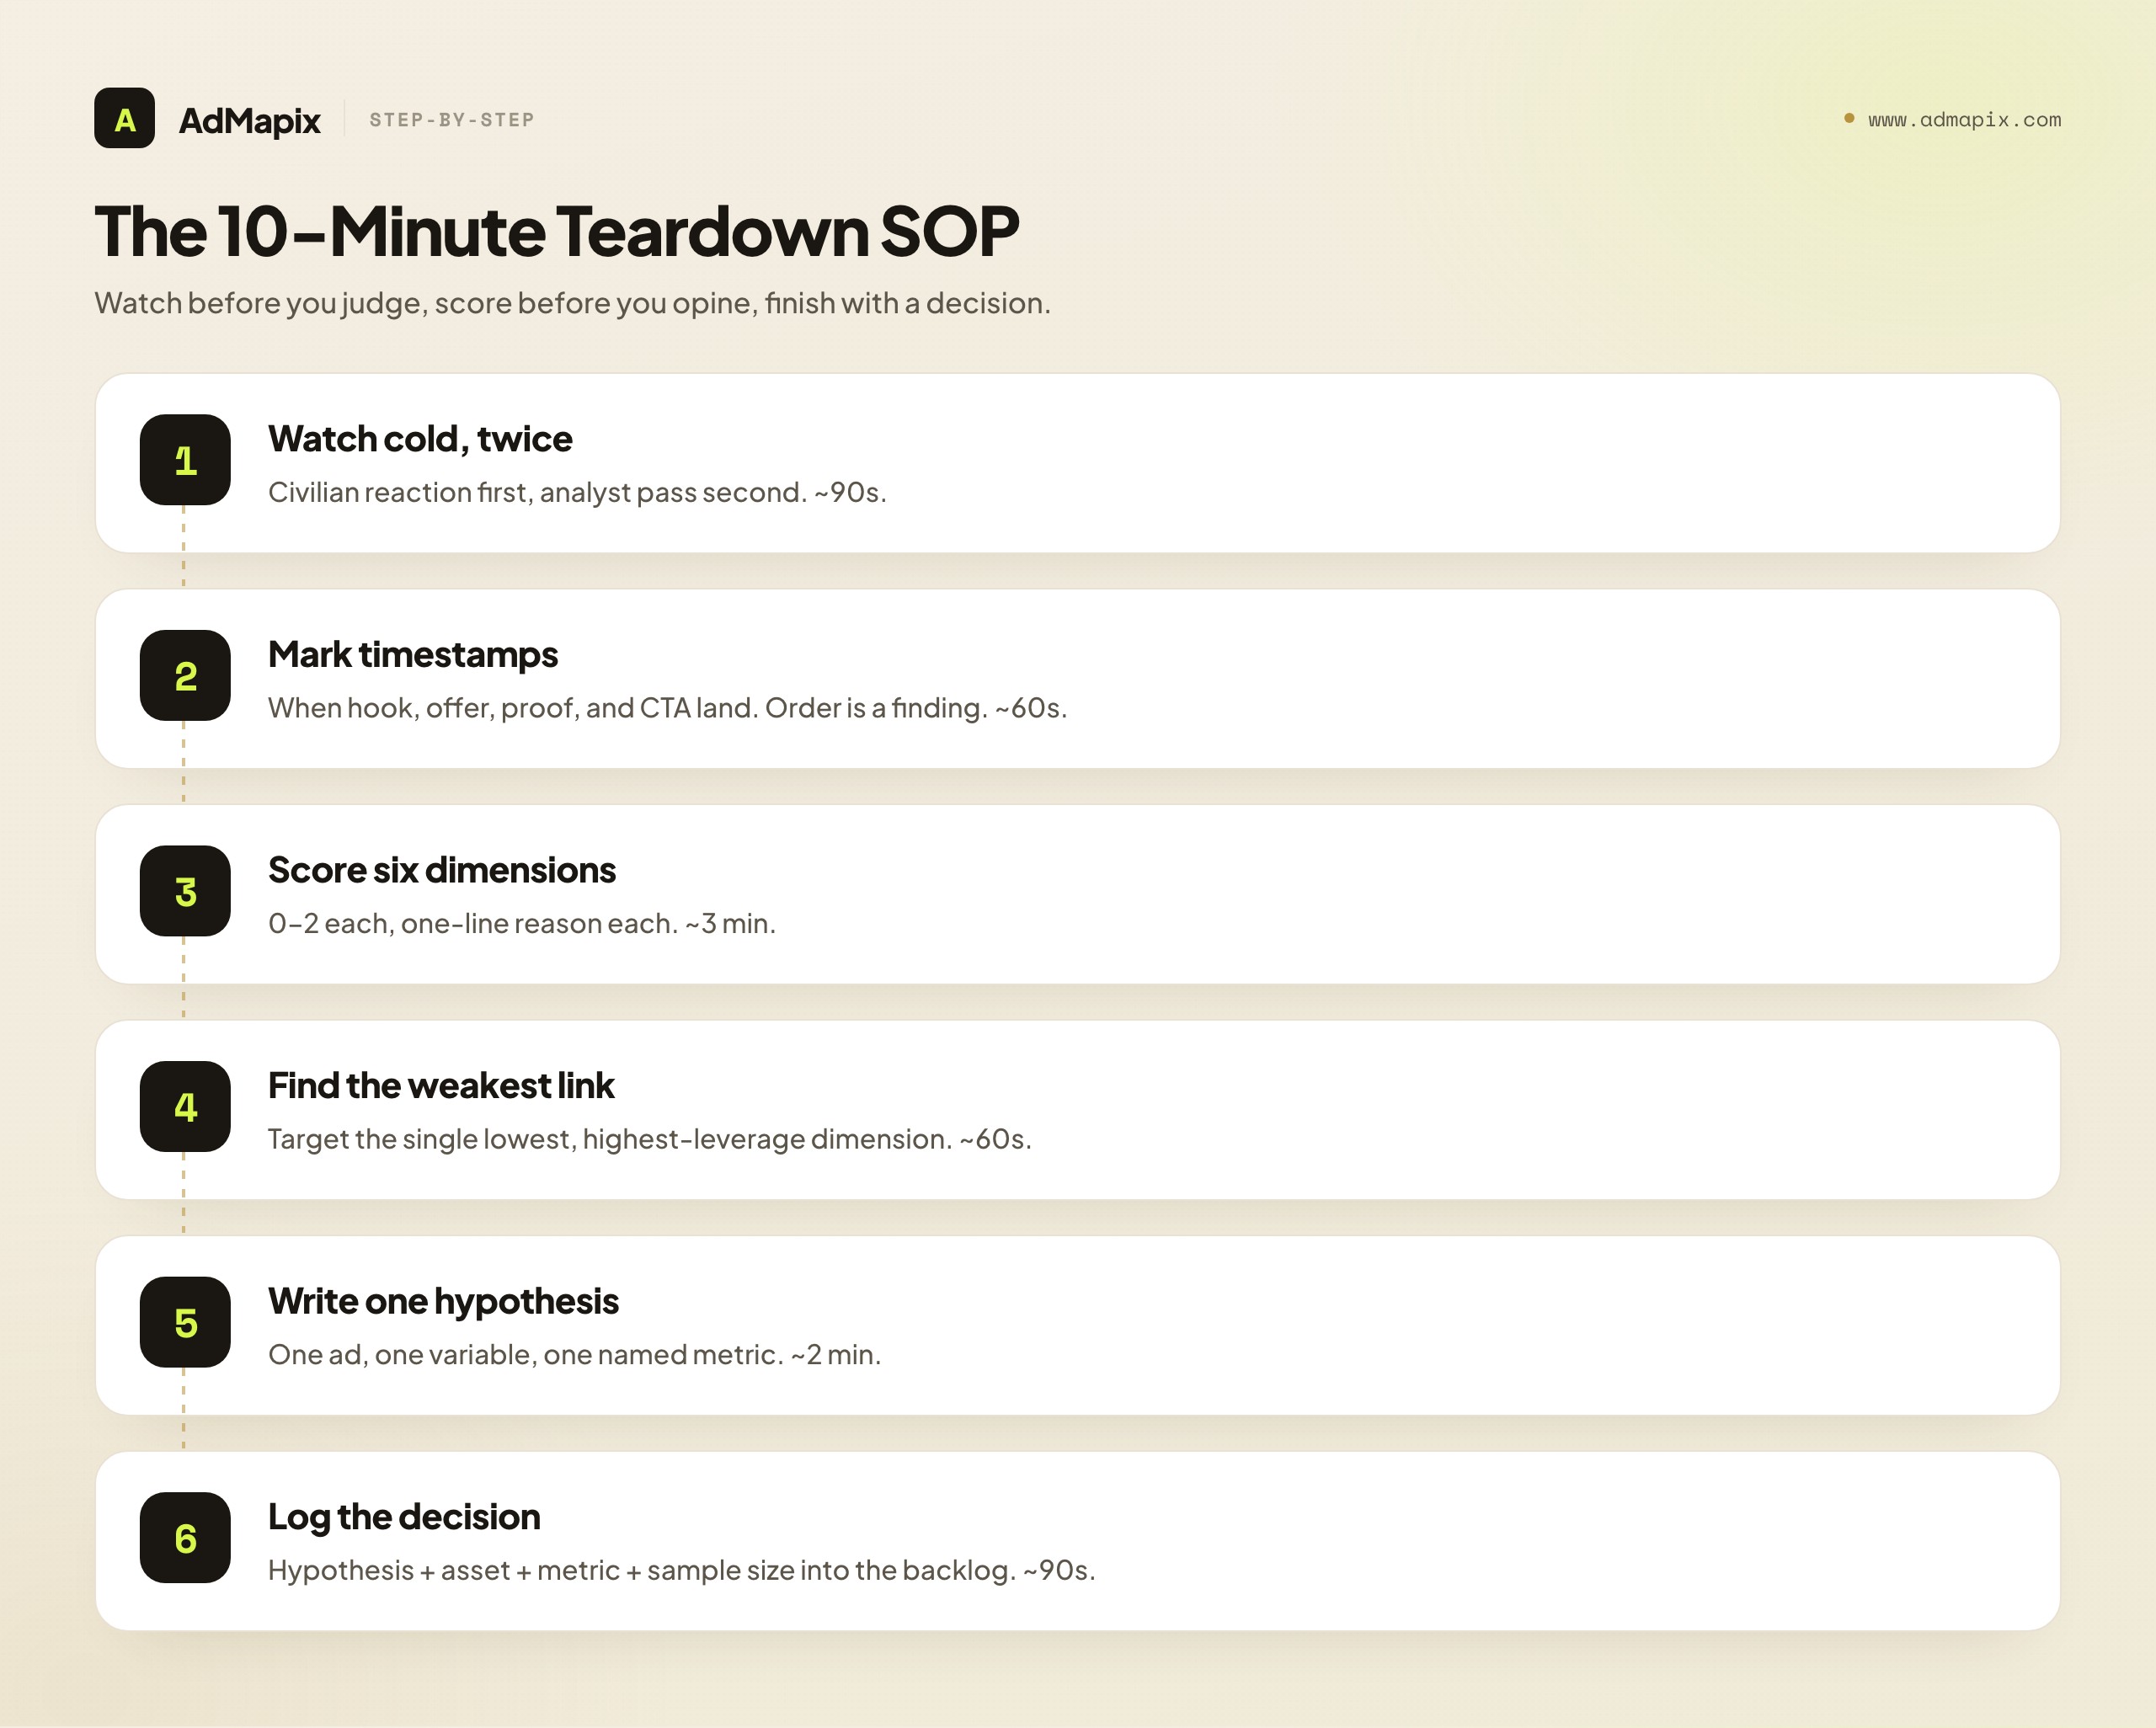Click the step 6 number badge
This screenshot has width=2156, height=1728.
185,1537
